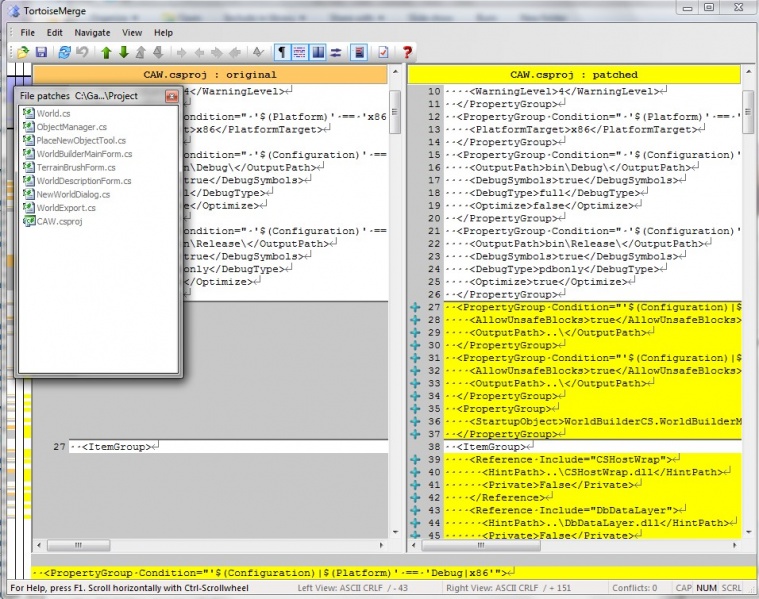Click line 16 OutputPath bin\Debug in patched pane

(x=593, y=168)
